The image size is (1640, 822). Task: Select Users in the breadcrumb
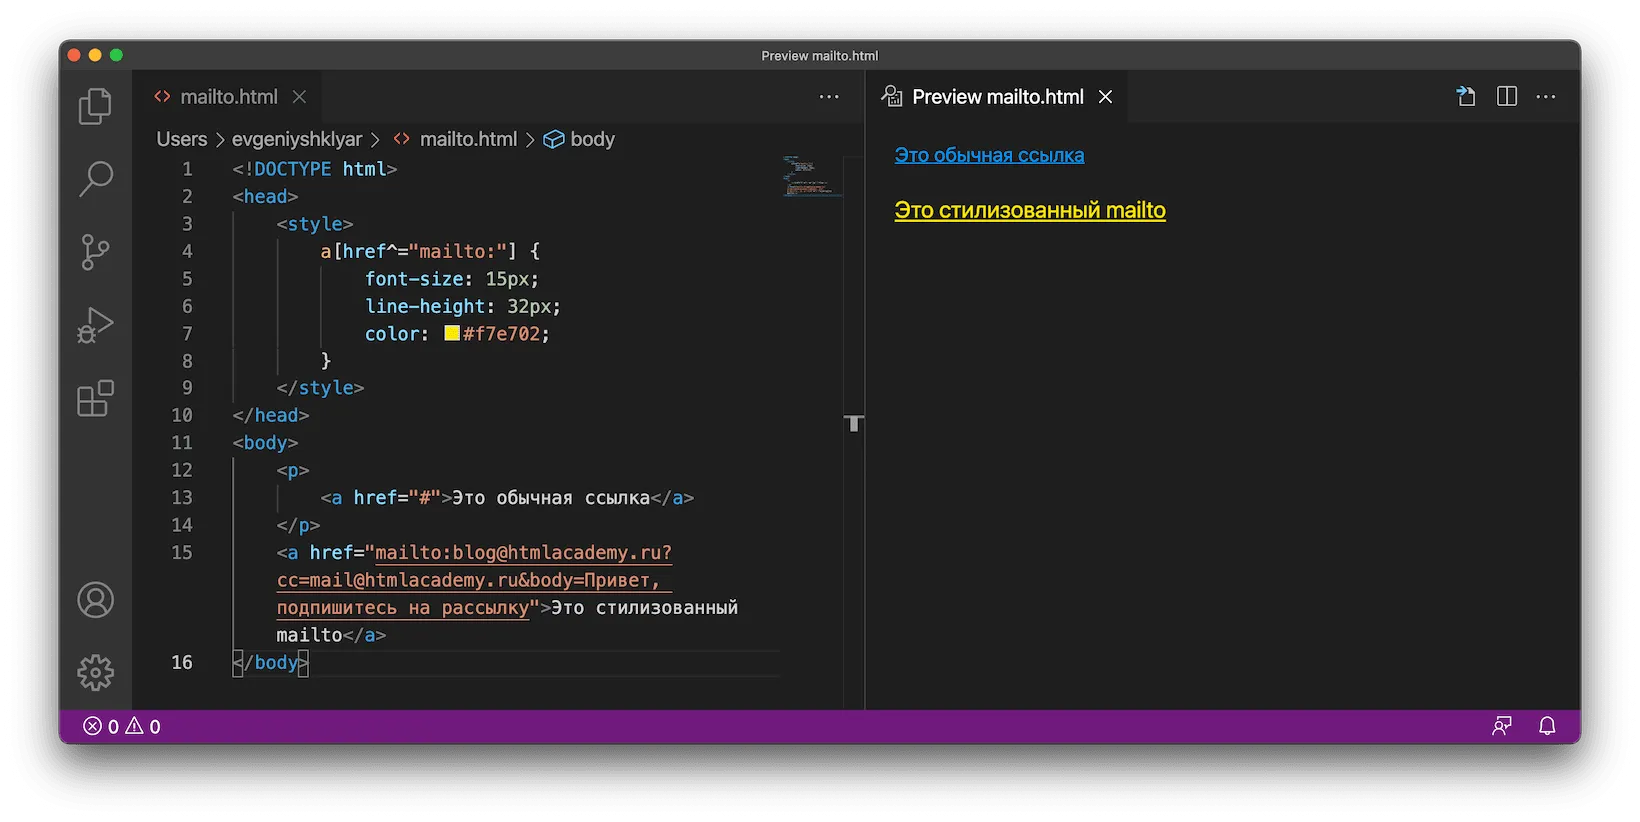point(182,139)
